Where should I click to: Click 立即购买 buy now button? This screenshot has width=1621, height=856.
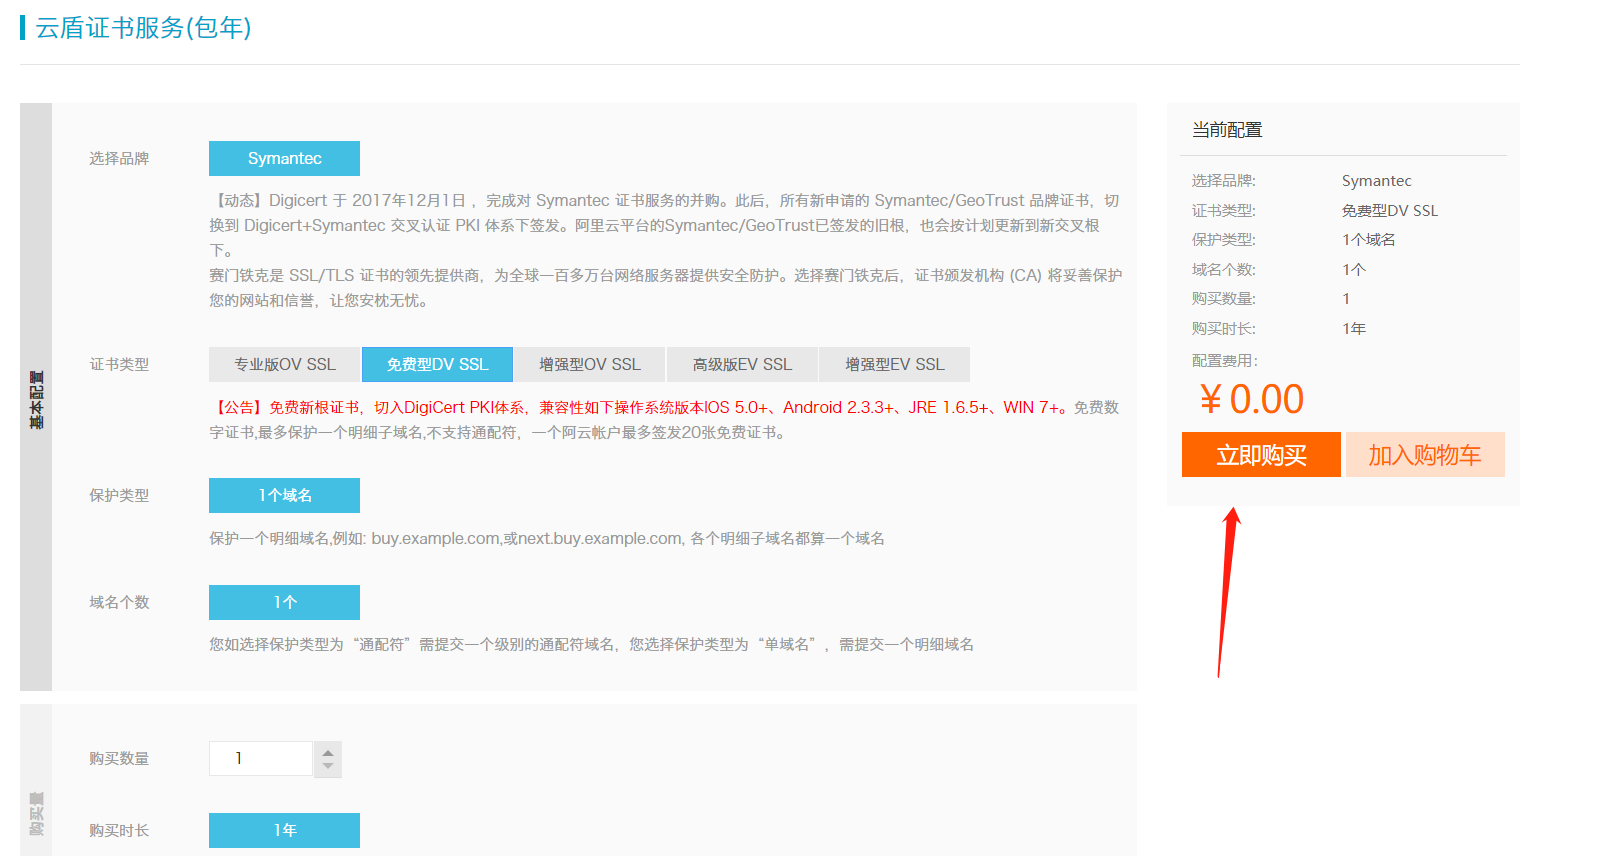[x=1261, y=455]
